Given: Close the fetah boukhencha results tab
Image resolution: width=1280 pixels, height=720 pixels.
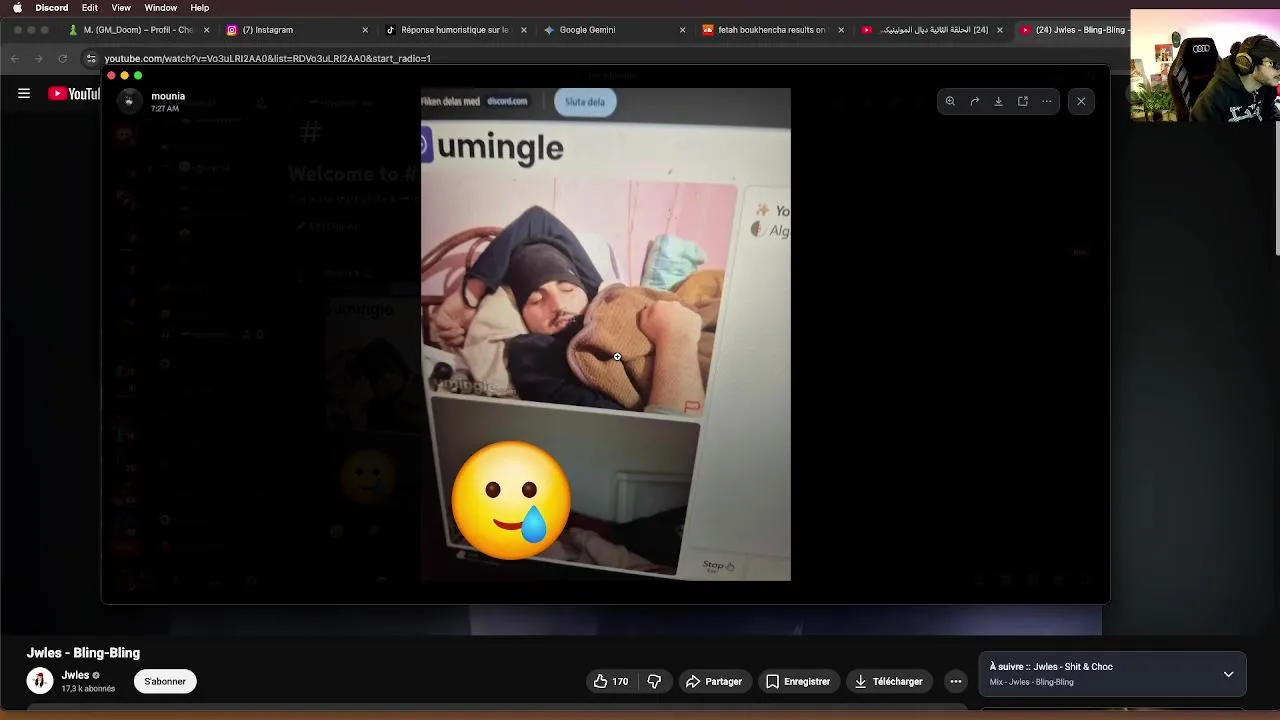Looking at the screenshot, I should (840, 30).
